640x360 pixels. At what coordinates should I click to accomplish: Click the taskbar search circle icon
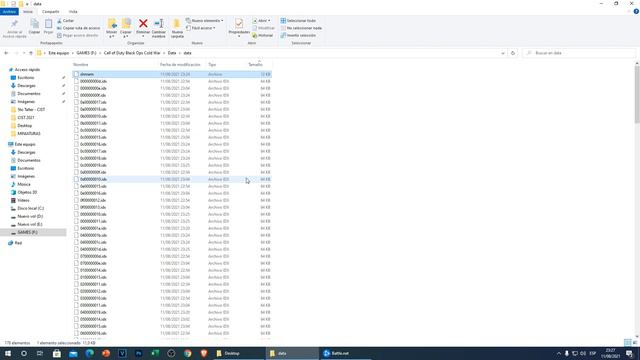coord(24,353)
